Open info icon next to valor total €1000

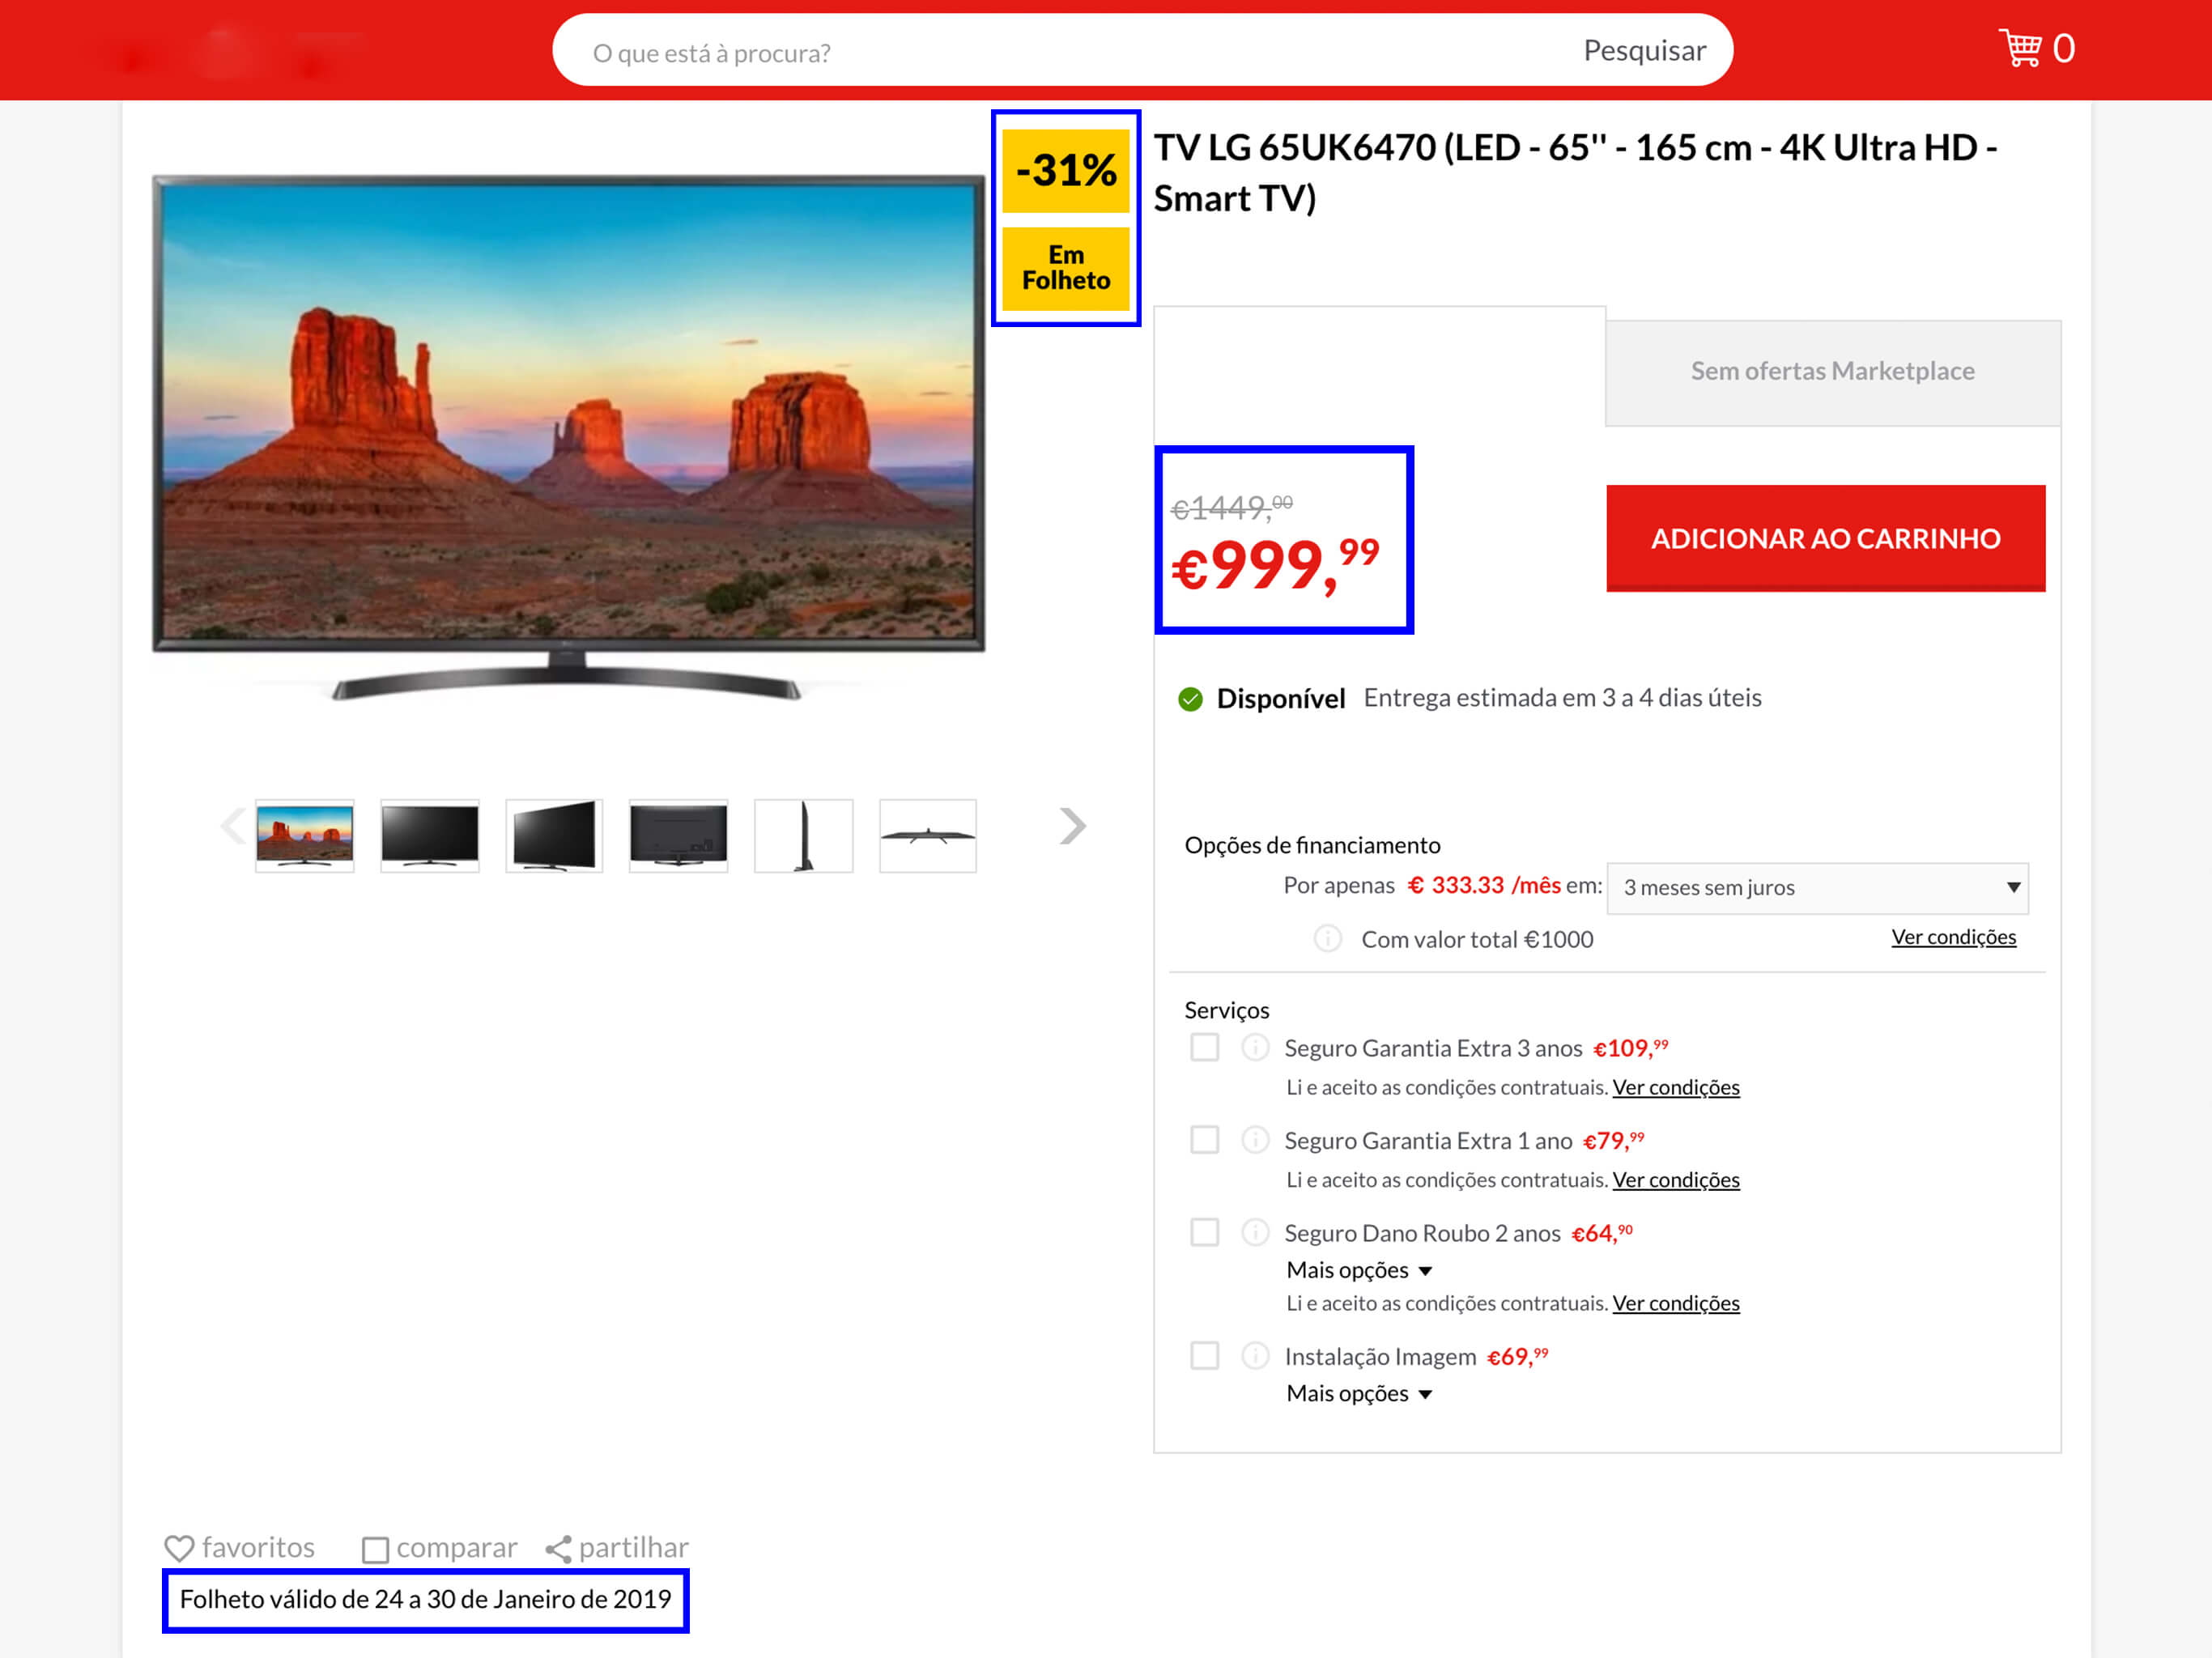(x=1327, y=938)
